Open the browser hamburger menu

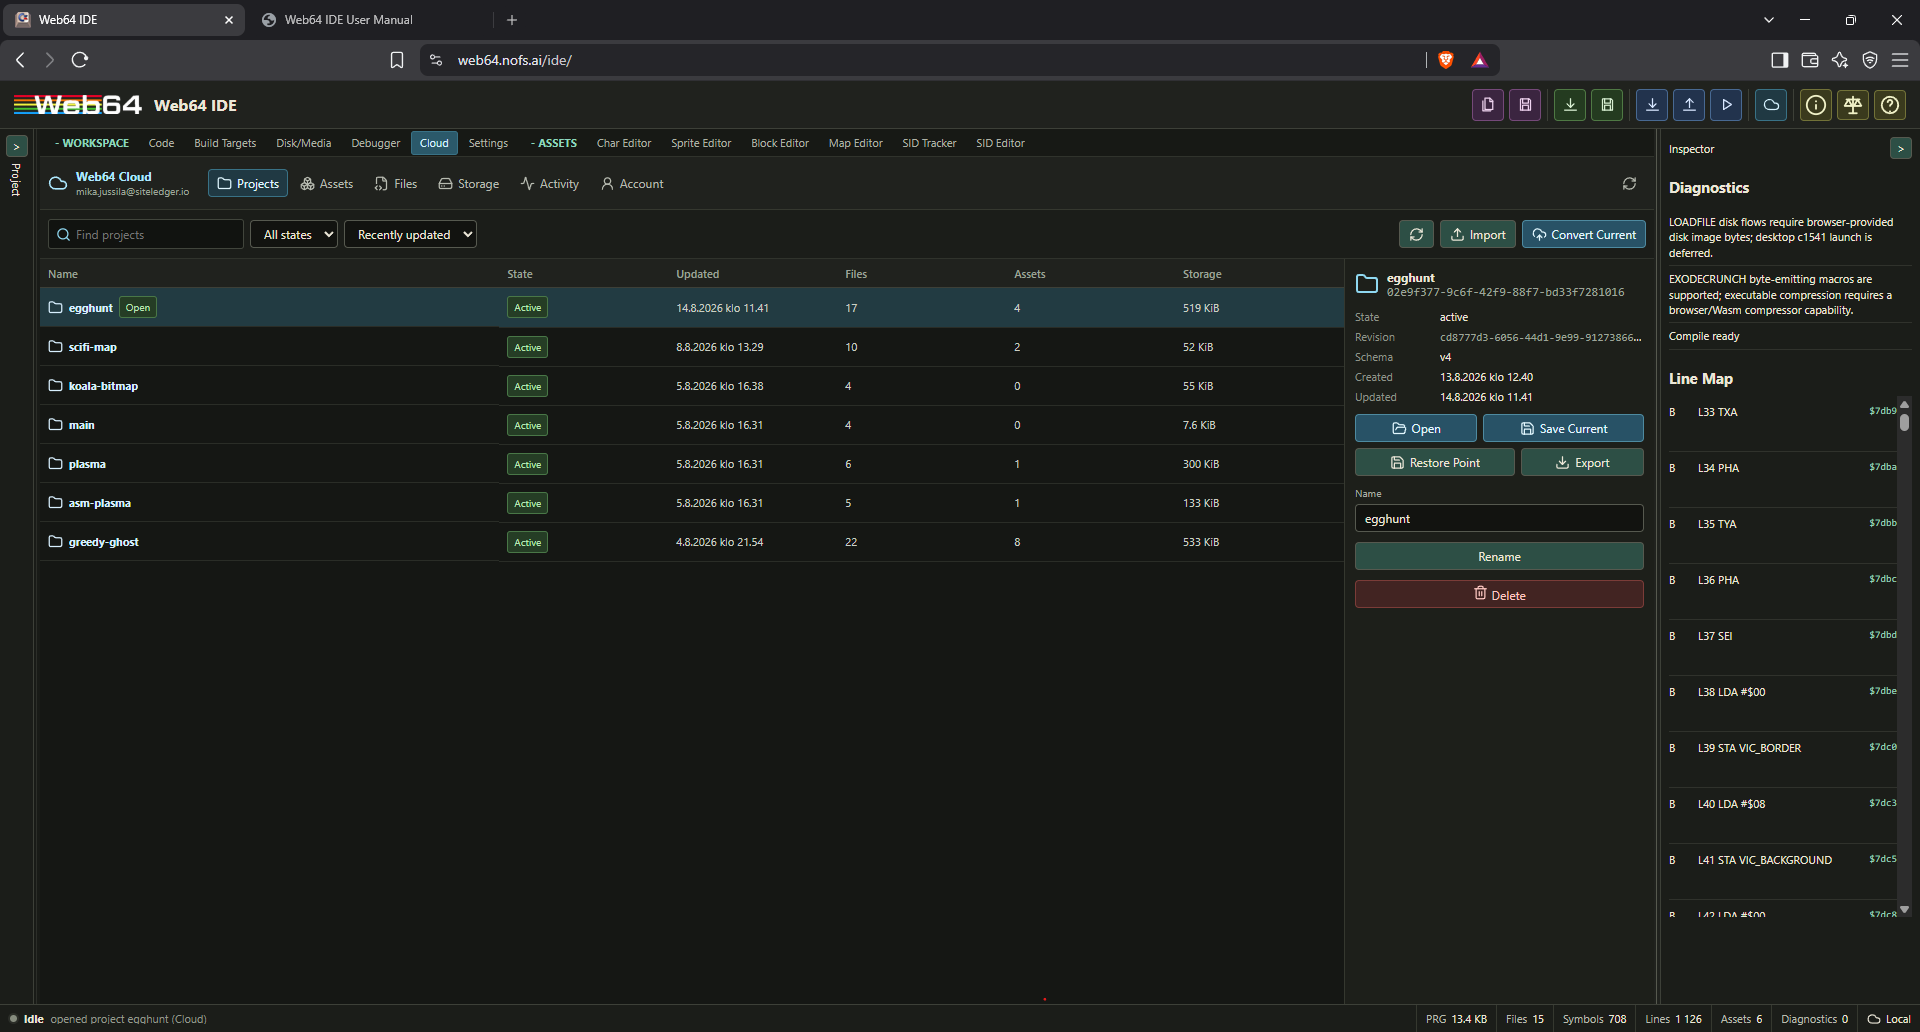point(1900,60)
